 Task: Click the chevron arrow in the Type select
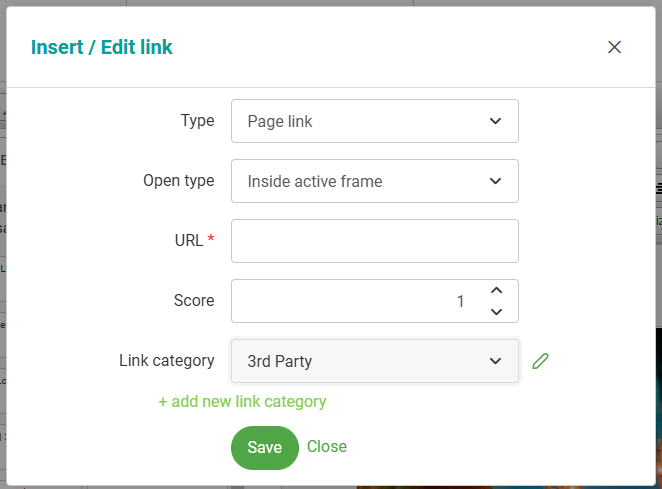pos(495,121)
